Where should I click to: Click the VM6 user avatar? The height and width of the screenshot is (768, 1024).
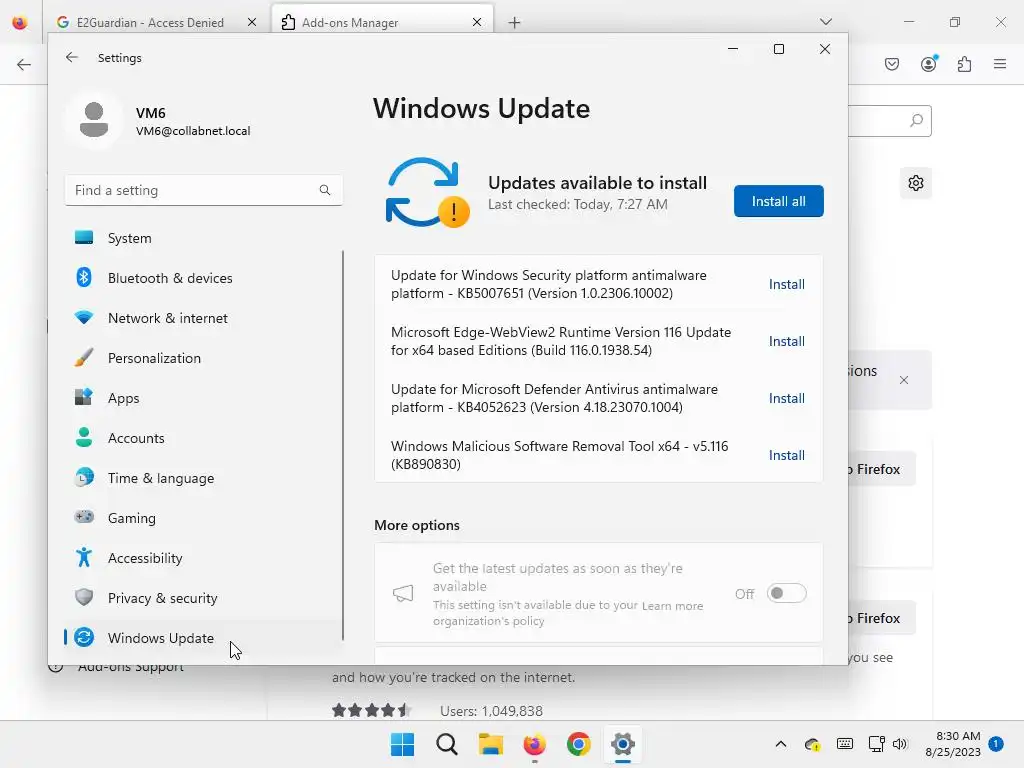click(x=94, y=120)
